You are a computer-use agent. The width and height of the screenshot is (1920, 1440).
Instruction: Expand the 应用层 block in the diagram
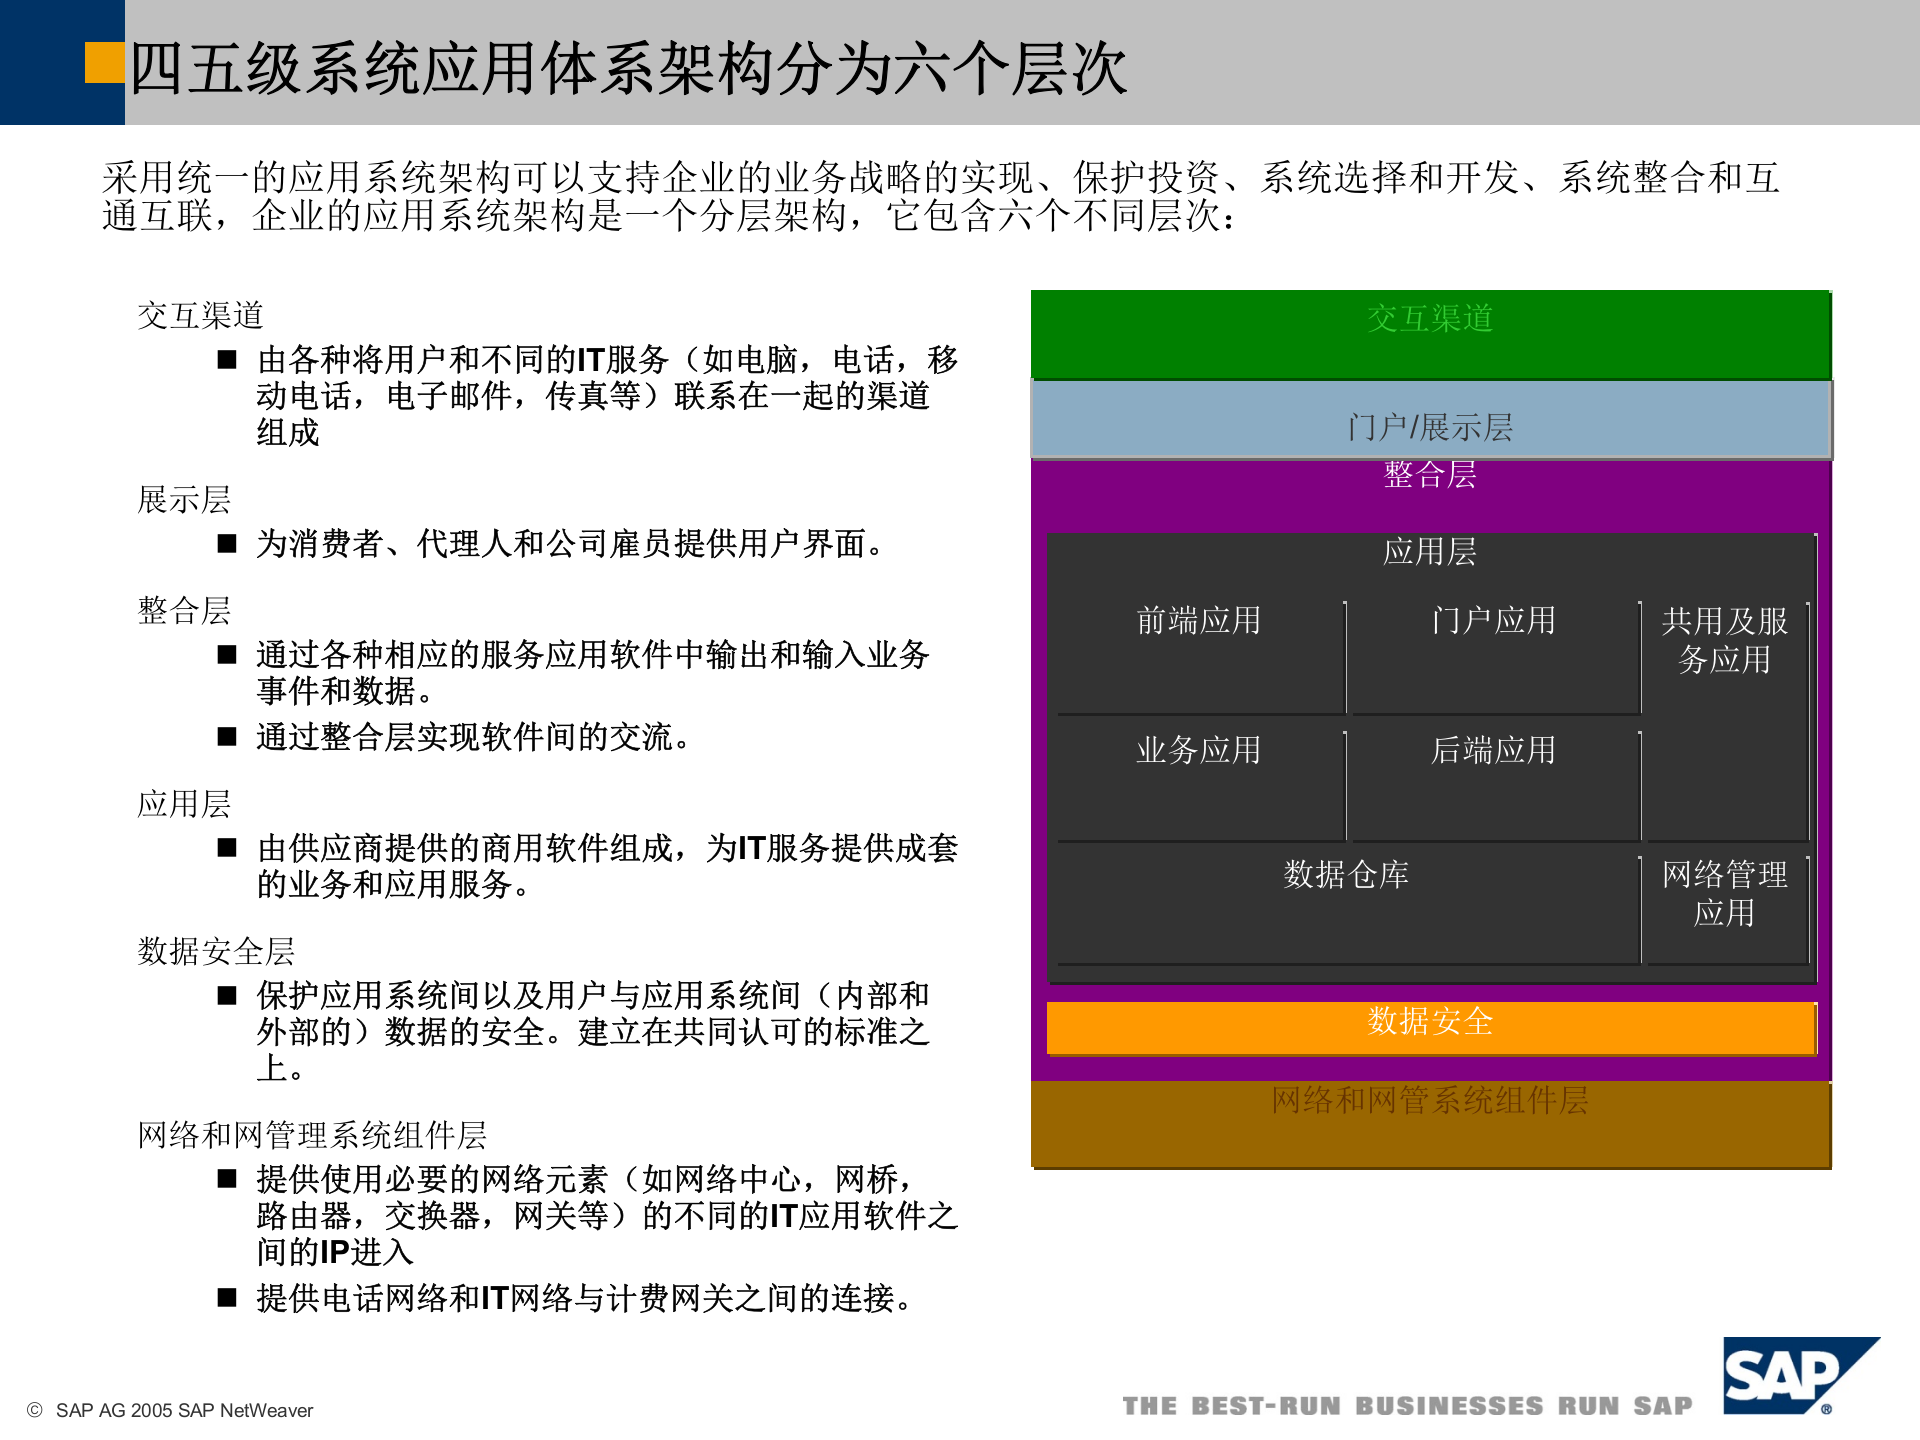[x=1430, y=551]
